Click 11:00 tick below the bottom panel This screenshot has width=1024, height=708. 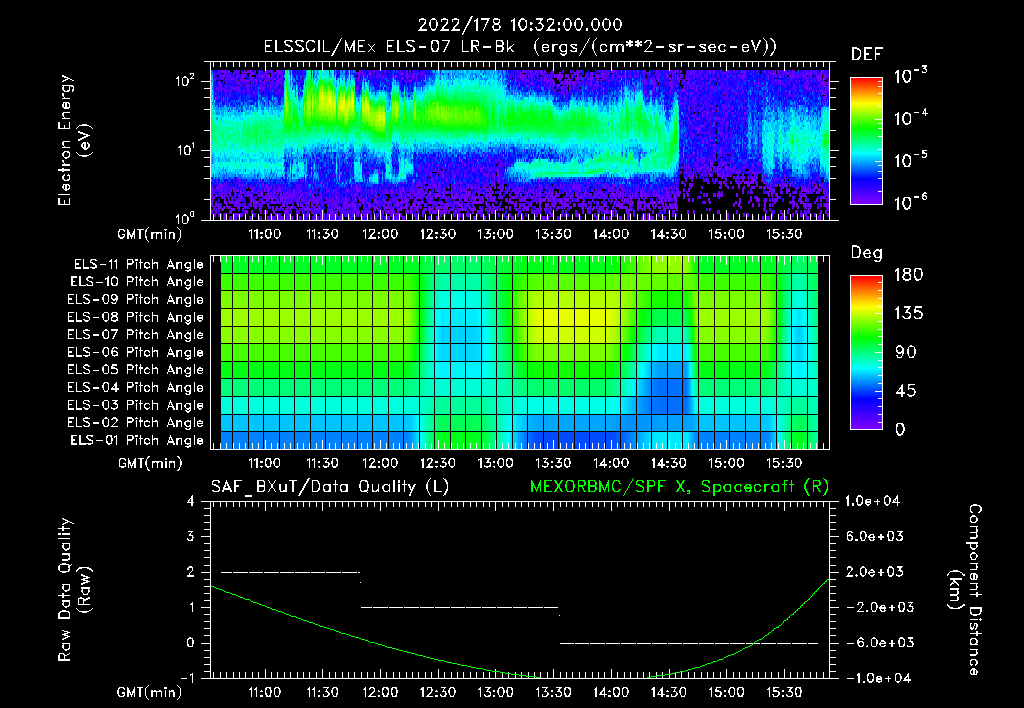click(x=264, y=692)
